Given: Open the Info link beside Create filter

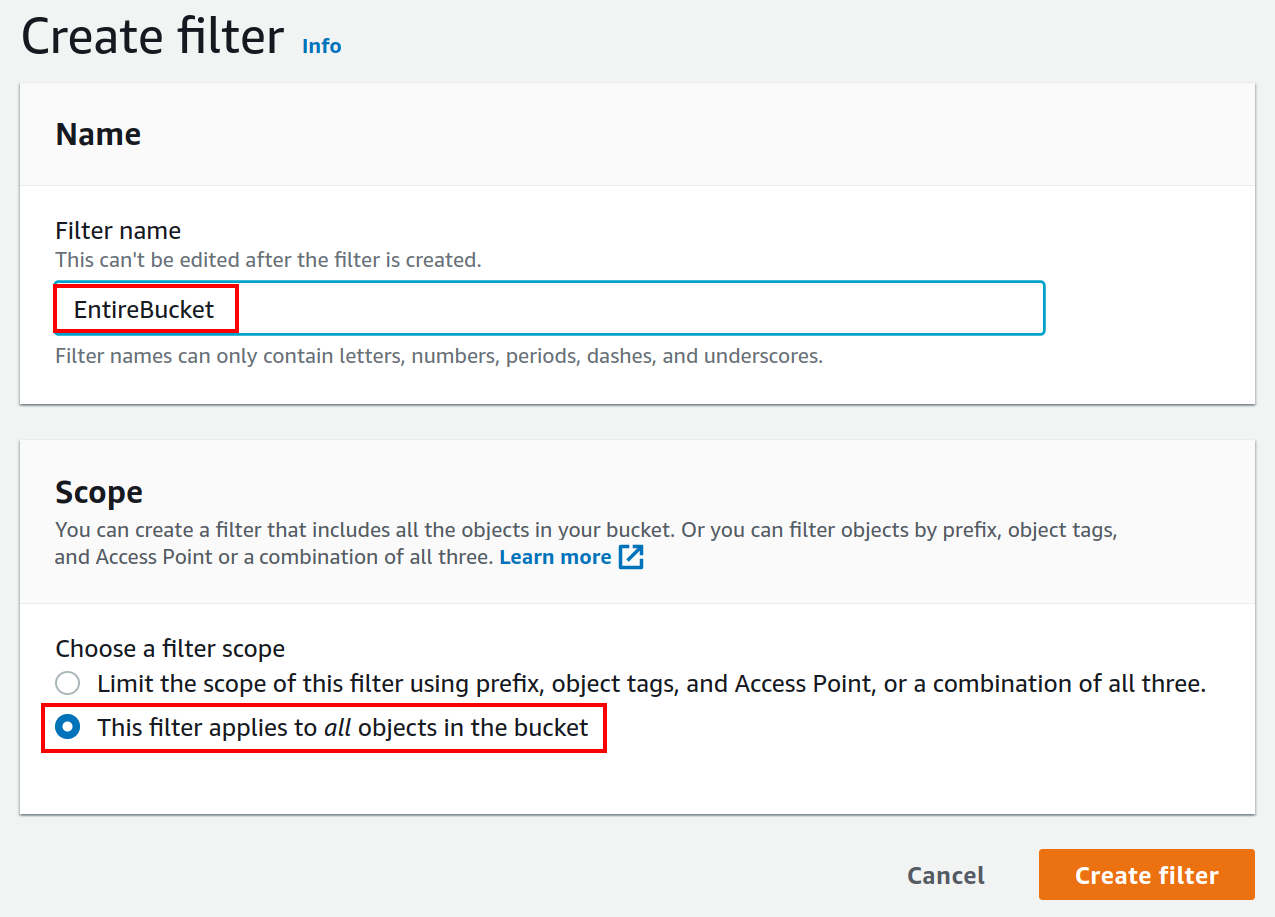Looking at the screenshot, I should pos(321,46).
